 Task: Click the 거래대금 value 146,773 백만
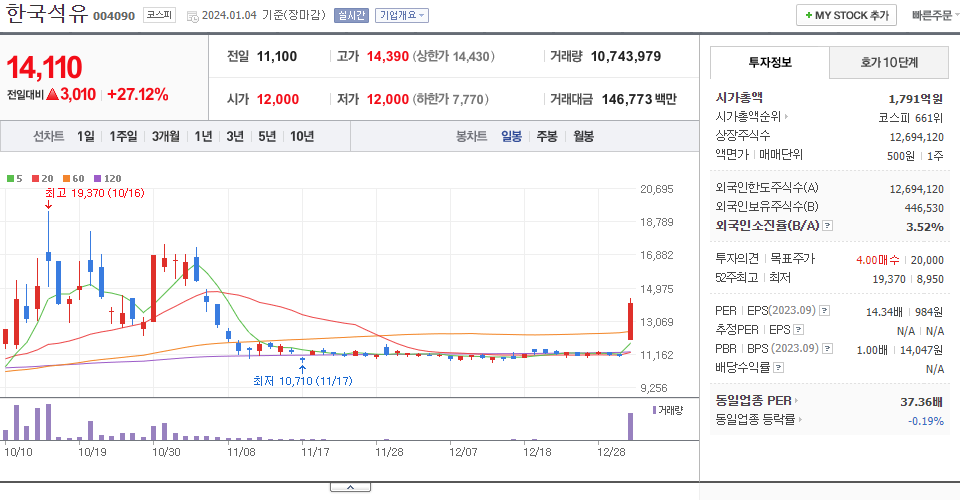tap(639, 99)
